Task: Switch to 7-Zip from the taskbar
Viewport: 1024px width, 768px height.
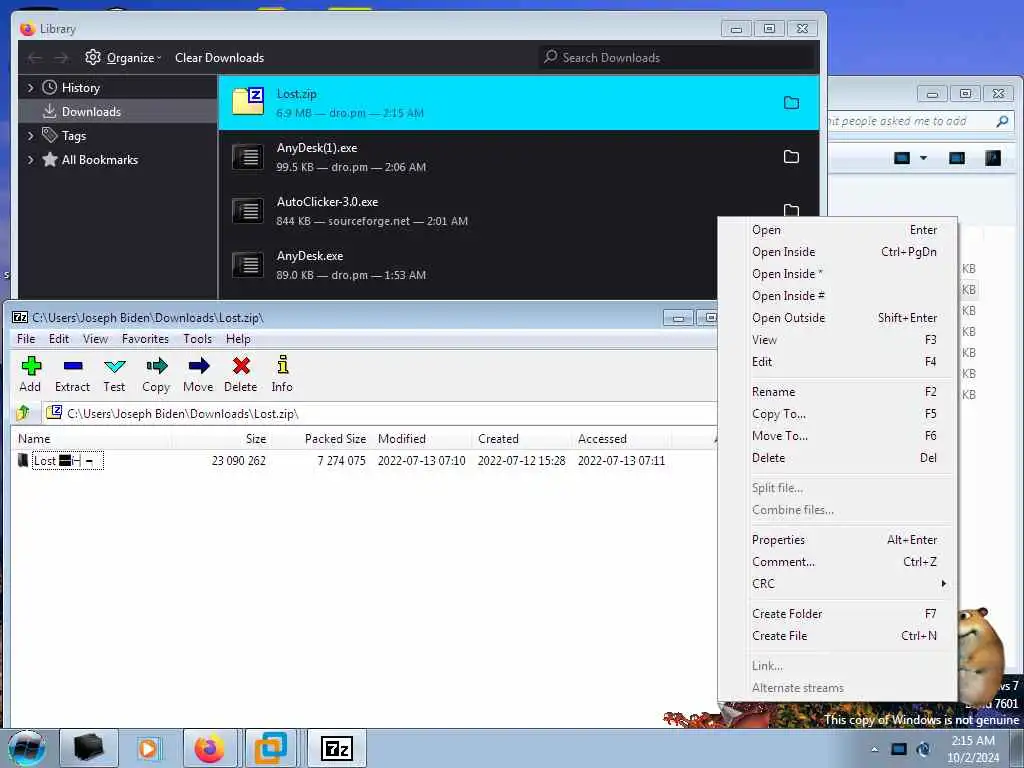Action: pos(337,748)
